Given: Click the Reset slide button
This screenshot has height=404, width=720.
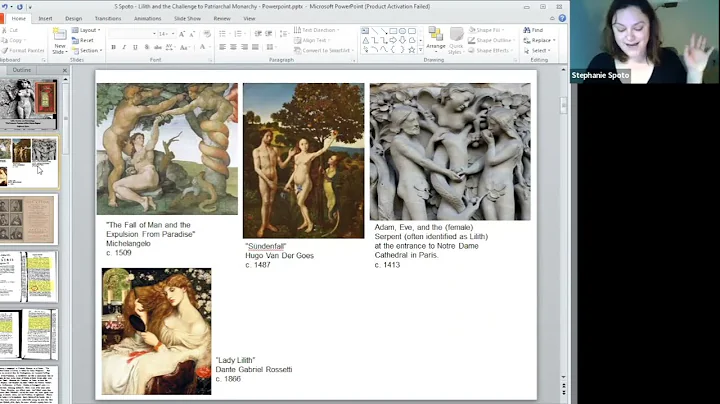Looking at the screenshot, I should pos(83,40).
